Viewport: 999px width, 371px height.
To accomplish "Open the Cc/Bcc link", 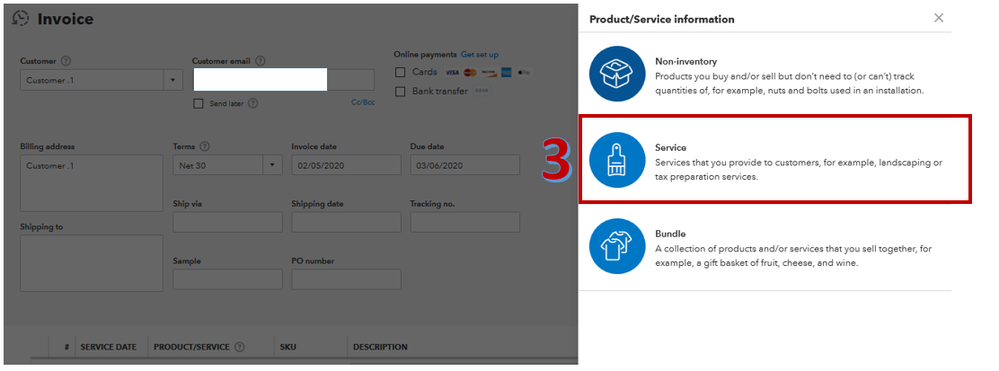I will point(363,102).
